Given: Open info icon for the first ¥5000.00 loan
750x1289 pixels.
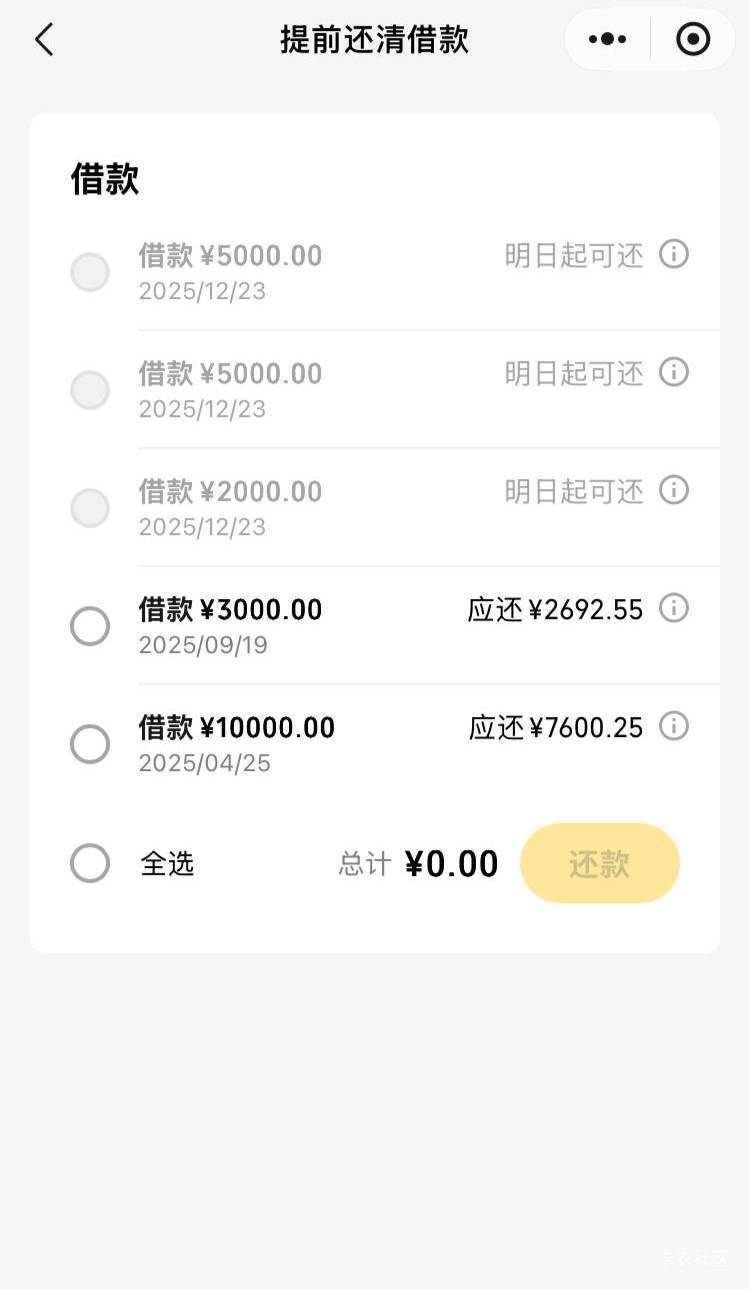Looking at the screenshot, I should 674,255.
